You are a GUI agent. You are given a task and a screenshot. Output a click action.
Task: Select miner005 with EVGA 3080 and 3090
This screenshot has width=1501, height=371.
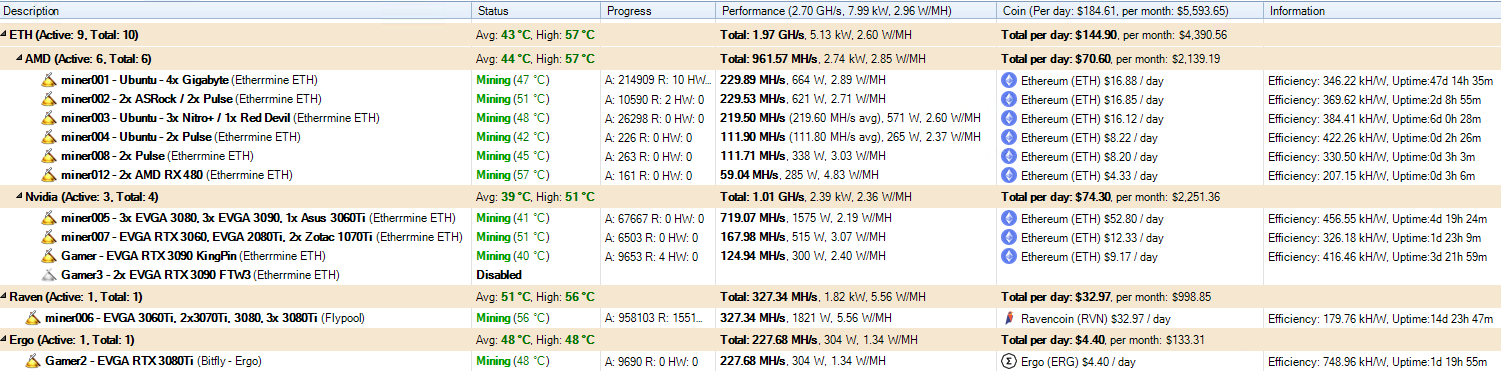coord(258,218)
